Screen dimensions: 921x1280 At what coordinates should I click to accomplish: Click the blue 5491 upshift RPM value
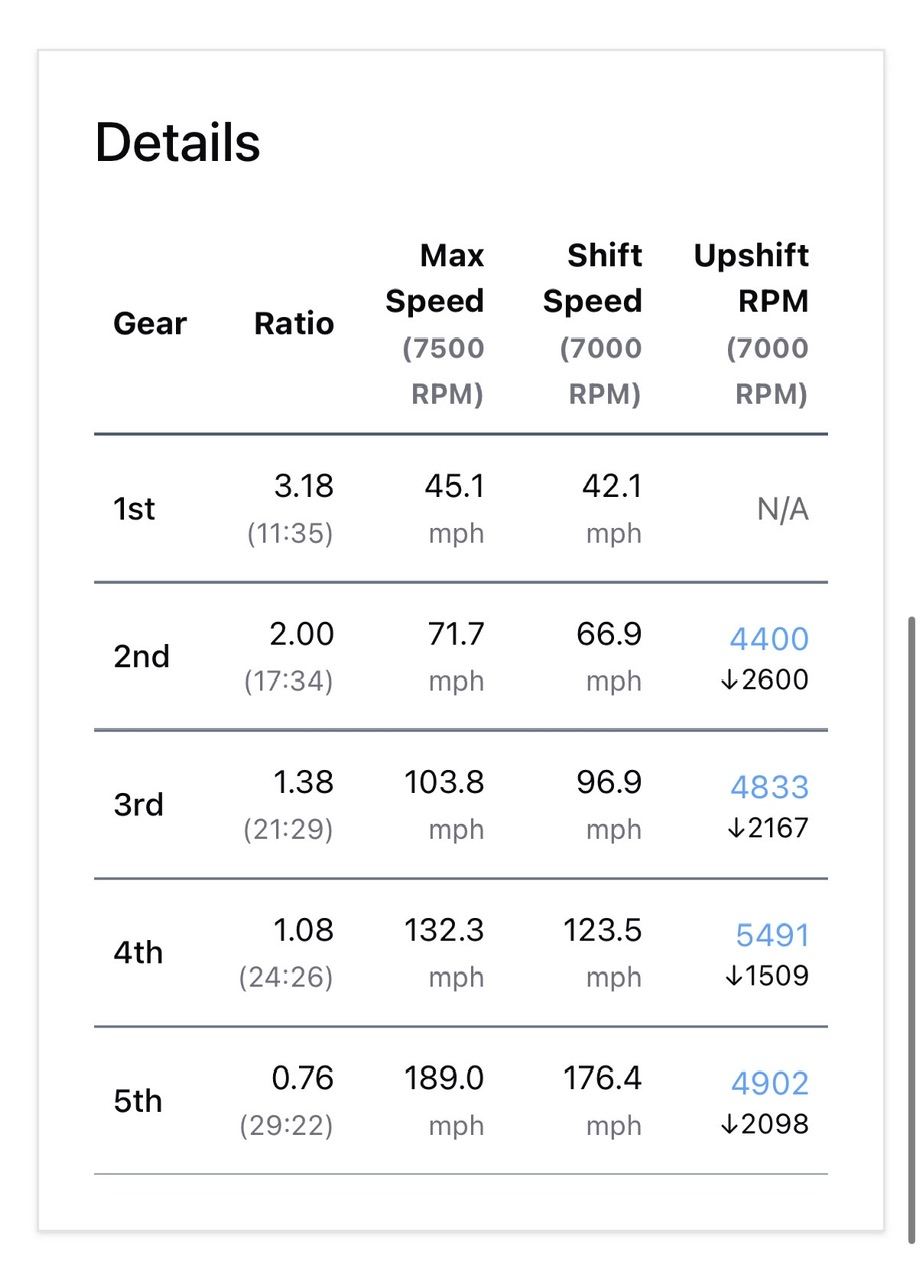coord(772,935)
